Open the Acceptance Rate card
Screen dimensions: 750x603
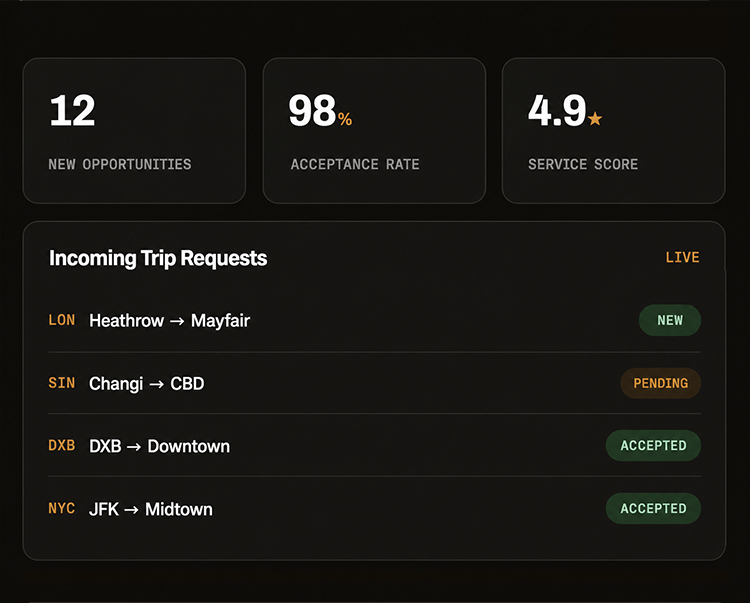375,131
